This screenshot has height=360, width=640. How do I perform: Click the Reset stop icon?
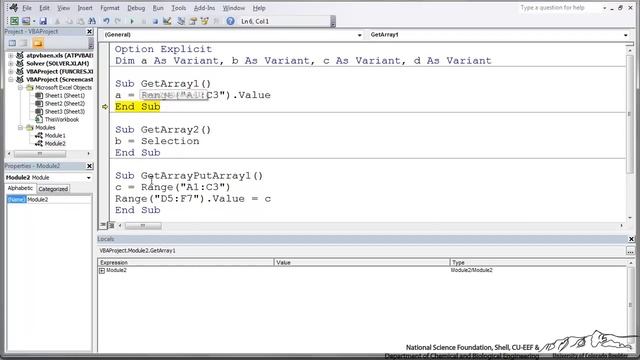tap(155, 21)
